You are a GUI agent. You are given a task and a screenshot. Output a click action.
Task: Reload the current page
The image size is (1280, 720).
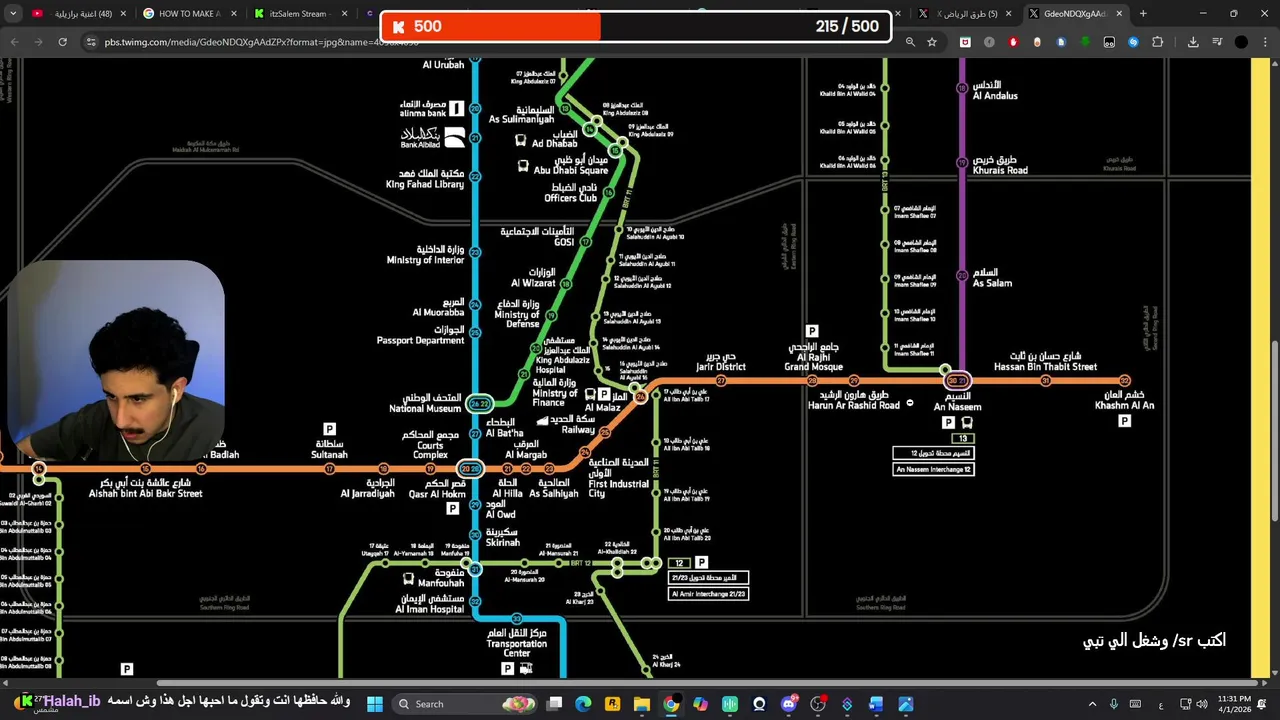click(x=62, y=42)
